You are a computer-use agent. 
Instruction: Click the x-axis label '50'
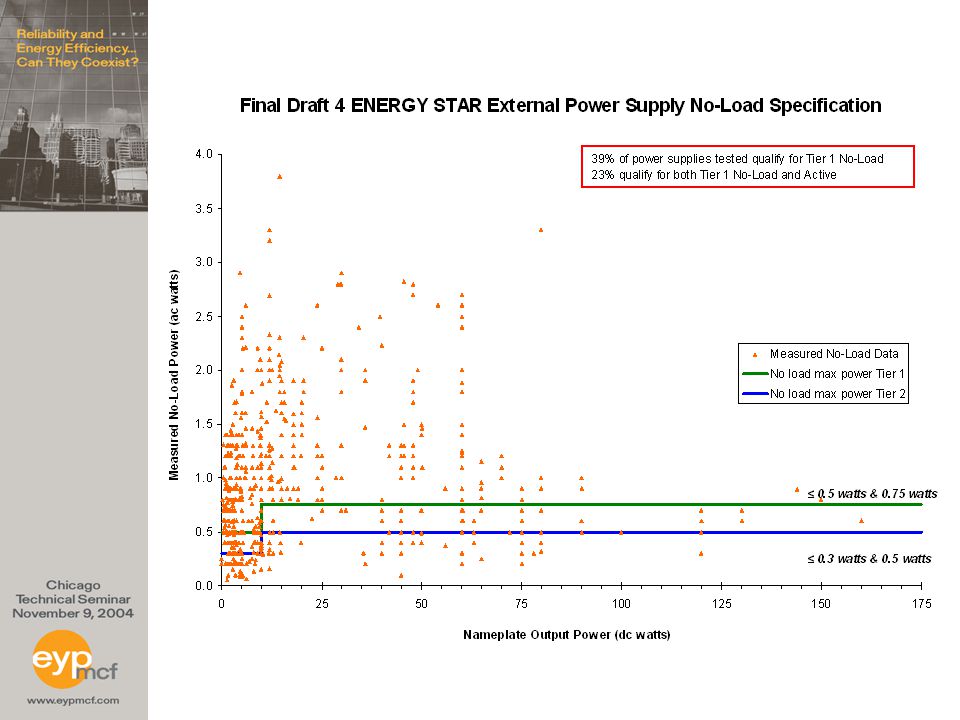[x=421, y=604]
